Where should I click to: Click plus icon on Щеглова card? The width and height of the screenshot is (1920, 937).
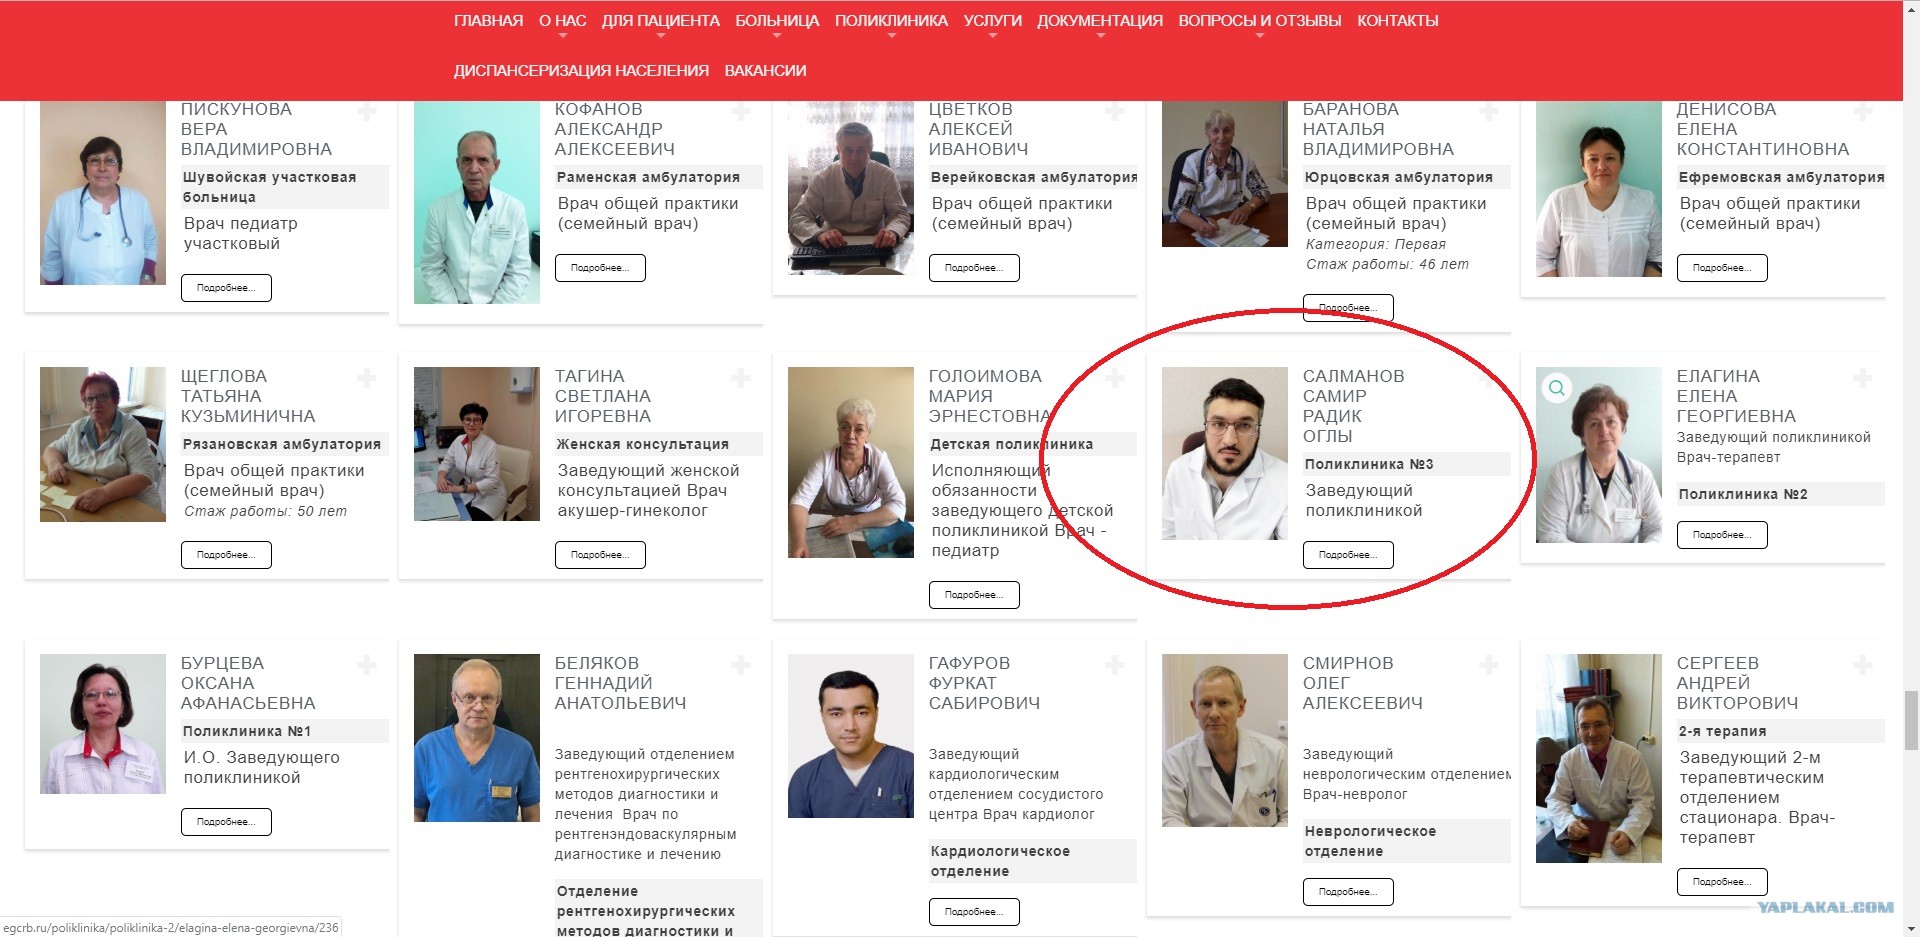tap(367, 378)
